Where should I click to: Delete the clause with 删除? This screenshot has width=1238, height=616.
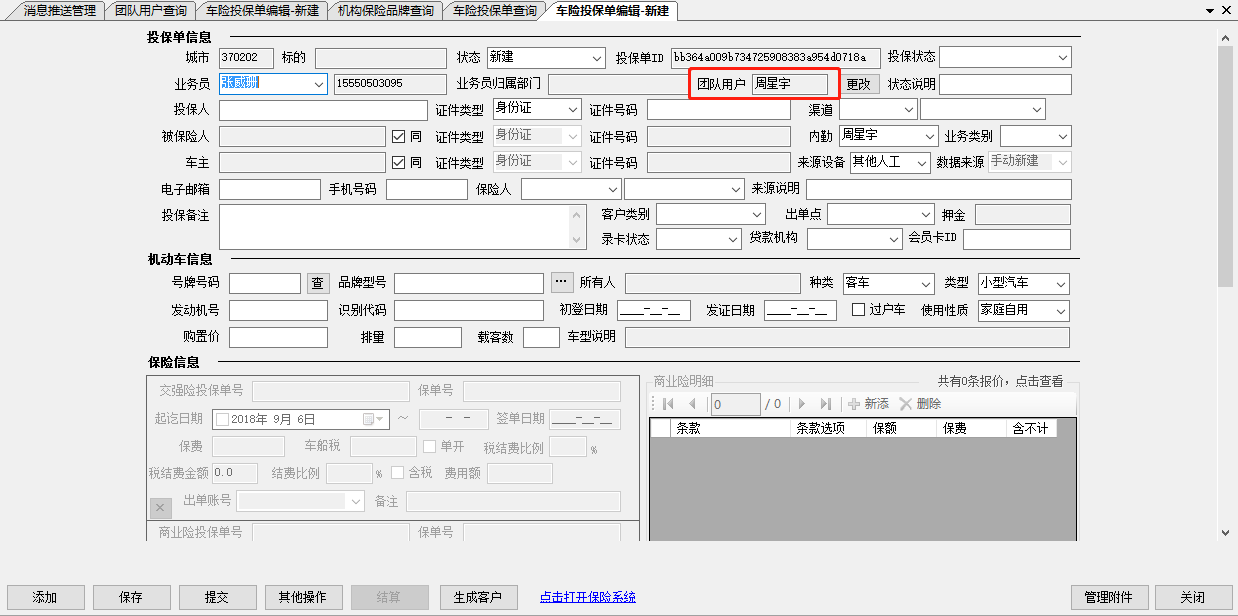[920, 404]
